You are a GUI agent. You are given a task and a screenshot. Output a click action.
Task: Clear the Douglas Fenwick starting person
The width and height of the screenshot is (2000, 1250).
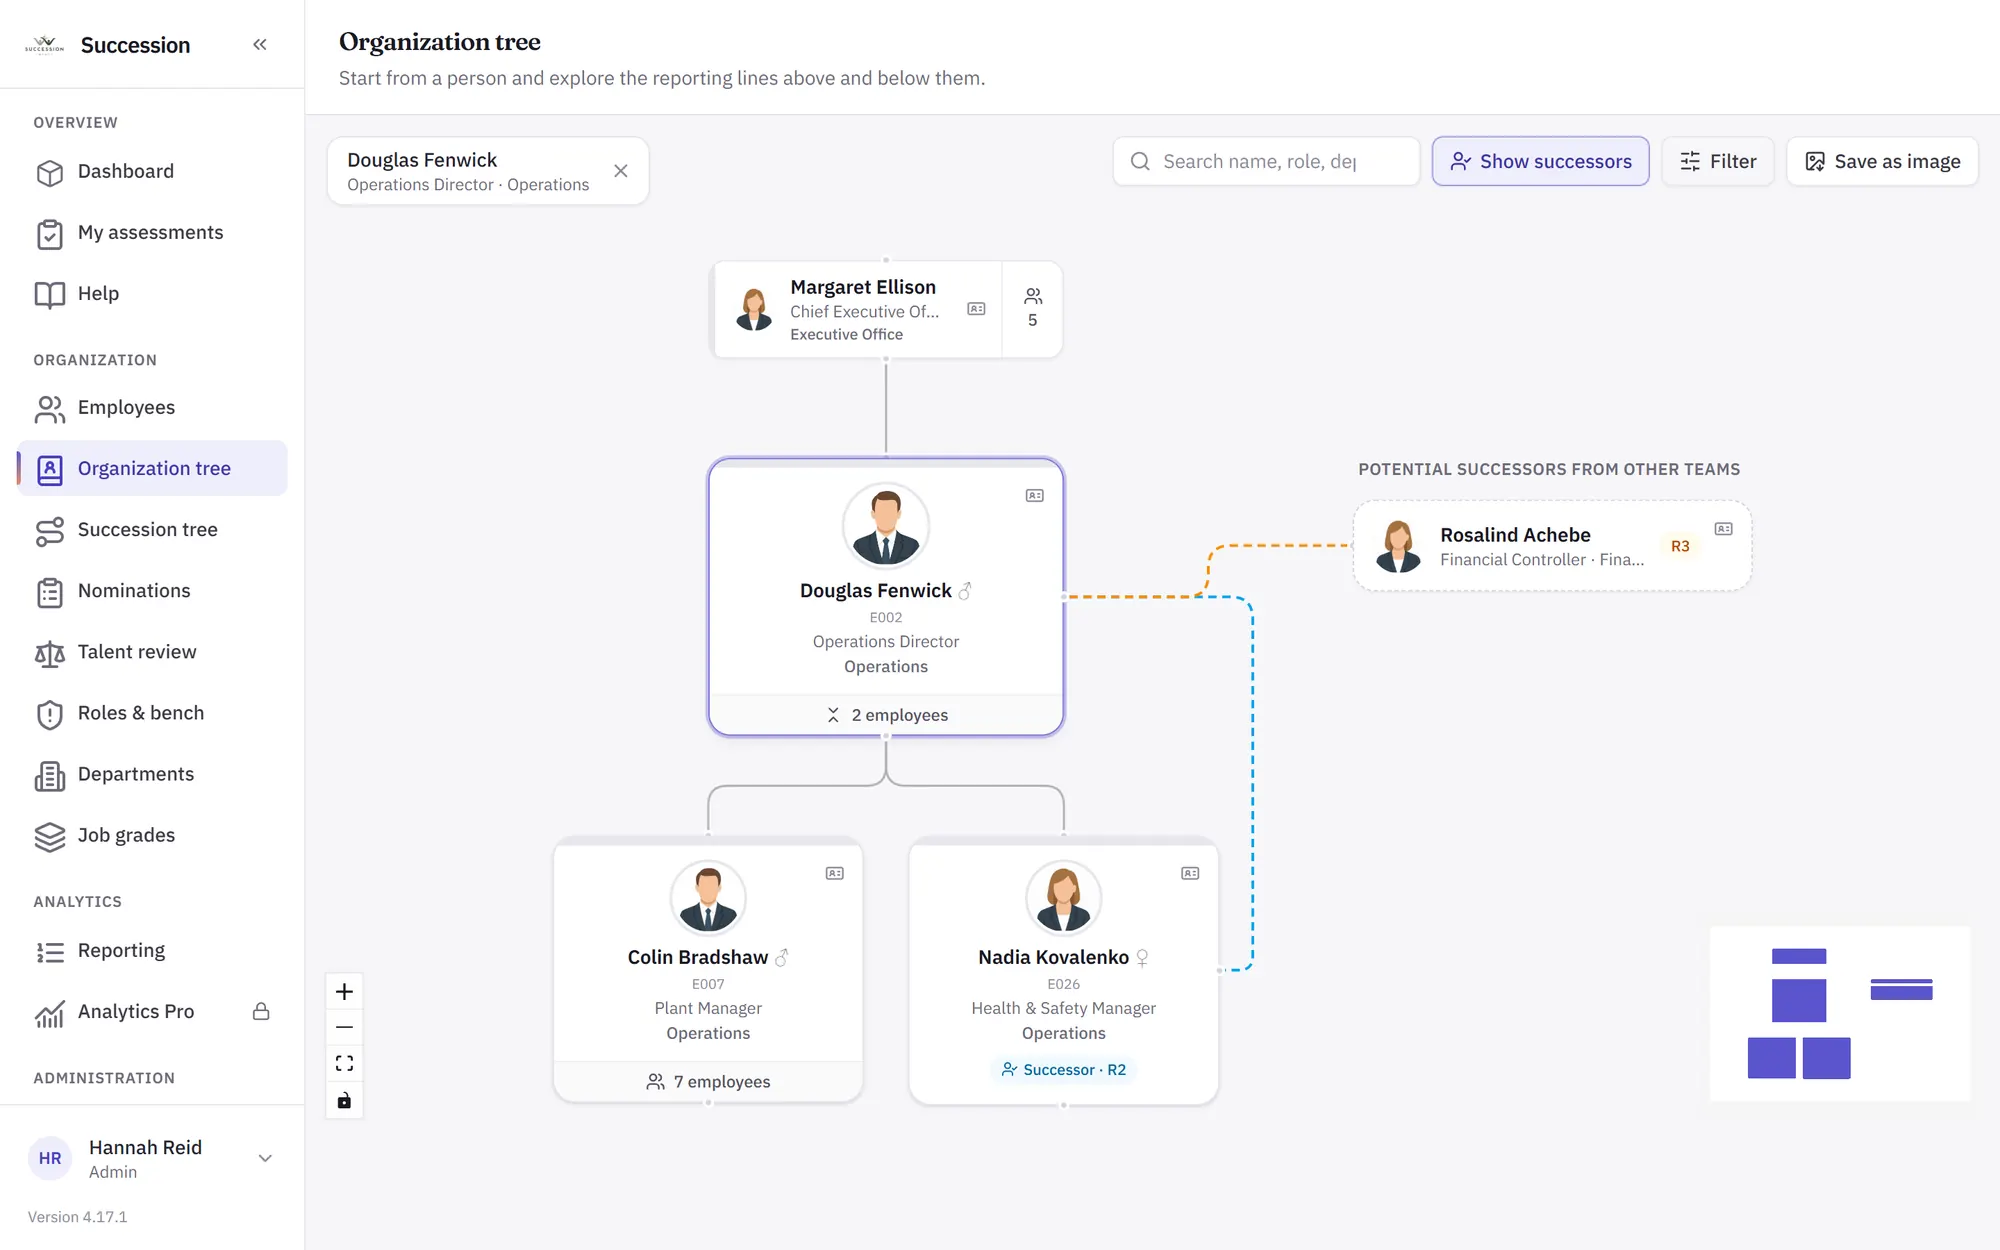(x=621, y=171)
